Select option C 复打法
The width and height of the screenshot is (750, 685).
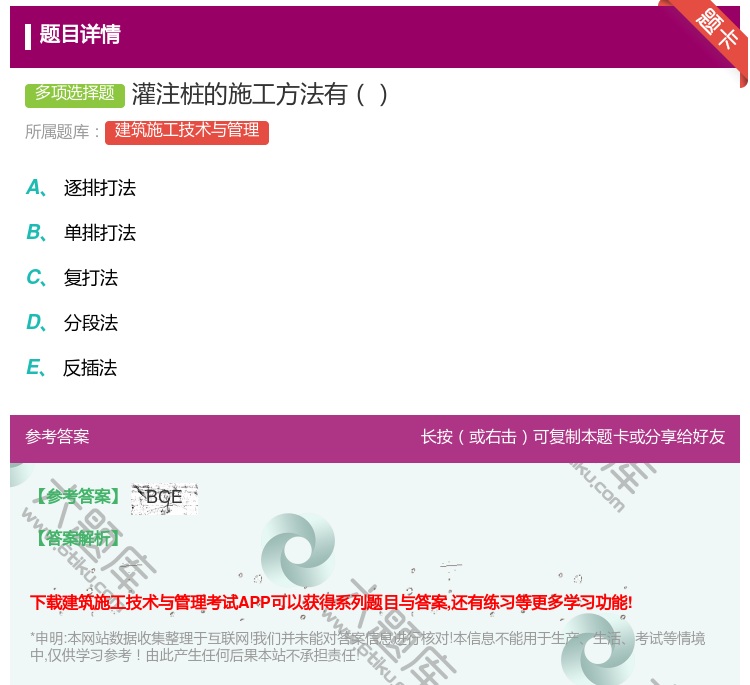[x=72, y=277]
